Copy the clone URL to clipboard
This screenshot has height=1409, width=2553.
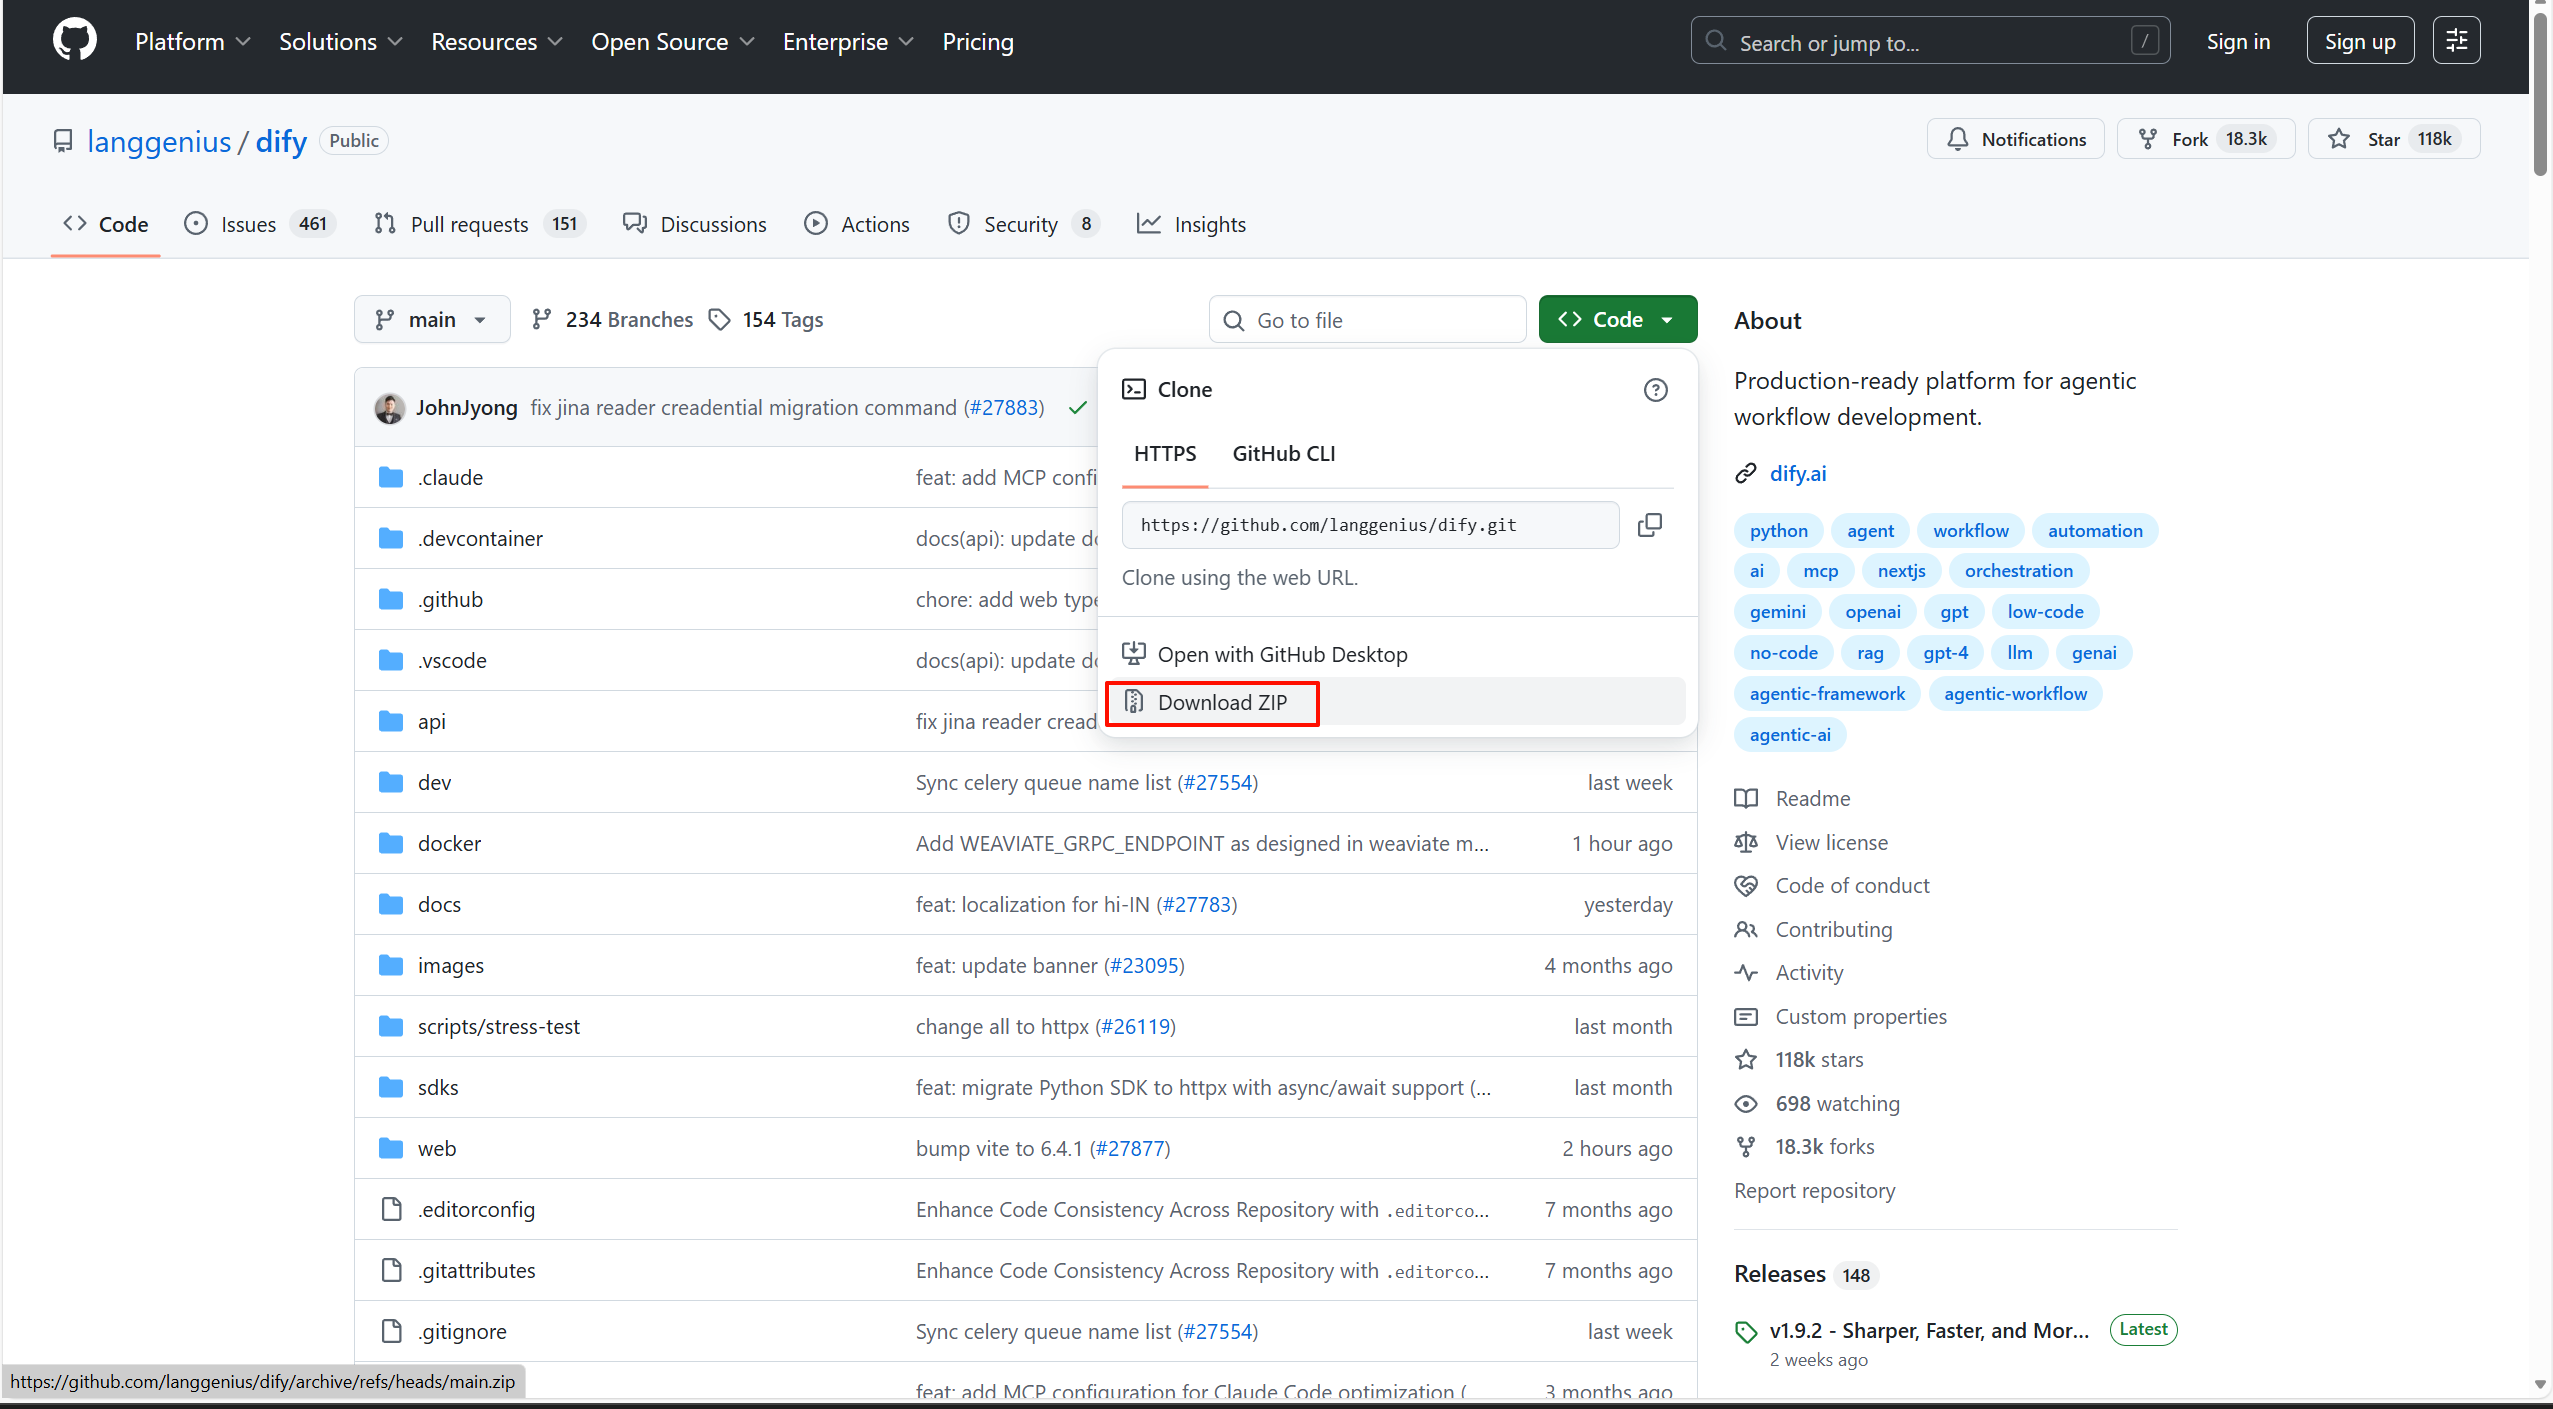[1649, 525]
